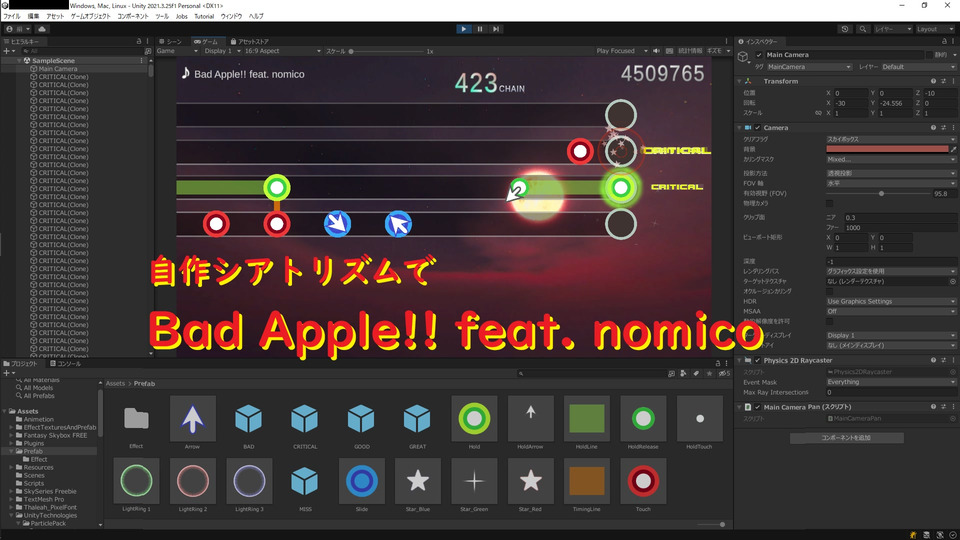Toggle the Hierarchy panel lock icon
Image resolution: width=960 pixels, height=540 pixels.
tap(139, 42)
